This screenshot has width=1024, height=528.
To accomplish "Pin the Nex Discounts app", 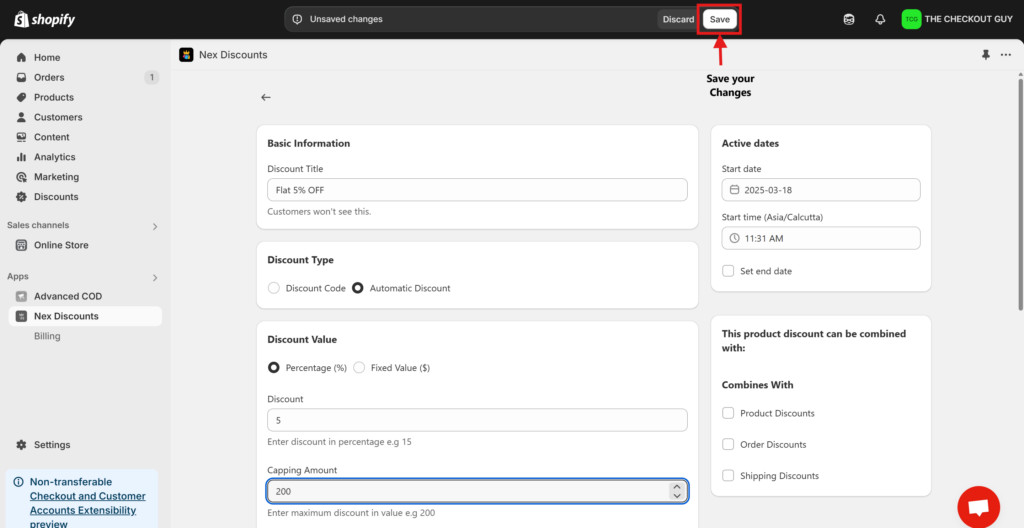I will tap(986, 55).
